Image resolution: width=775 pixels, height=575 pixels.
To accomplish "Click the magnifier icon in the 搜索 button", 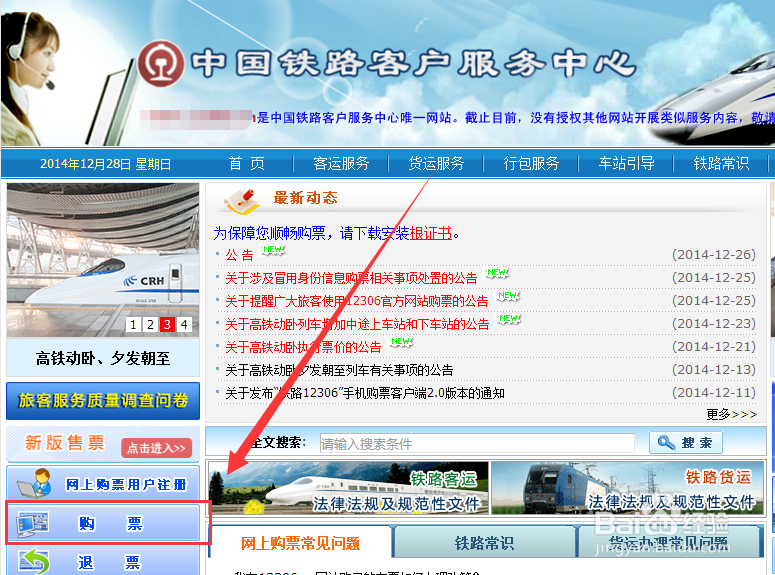I will coord(666,442).
